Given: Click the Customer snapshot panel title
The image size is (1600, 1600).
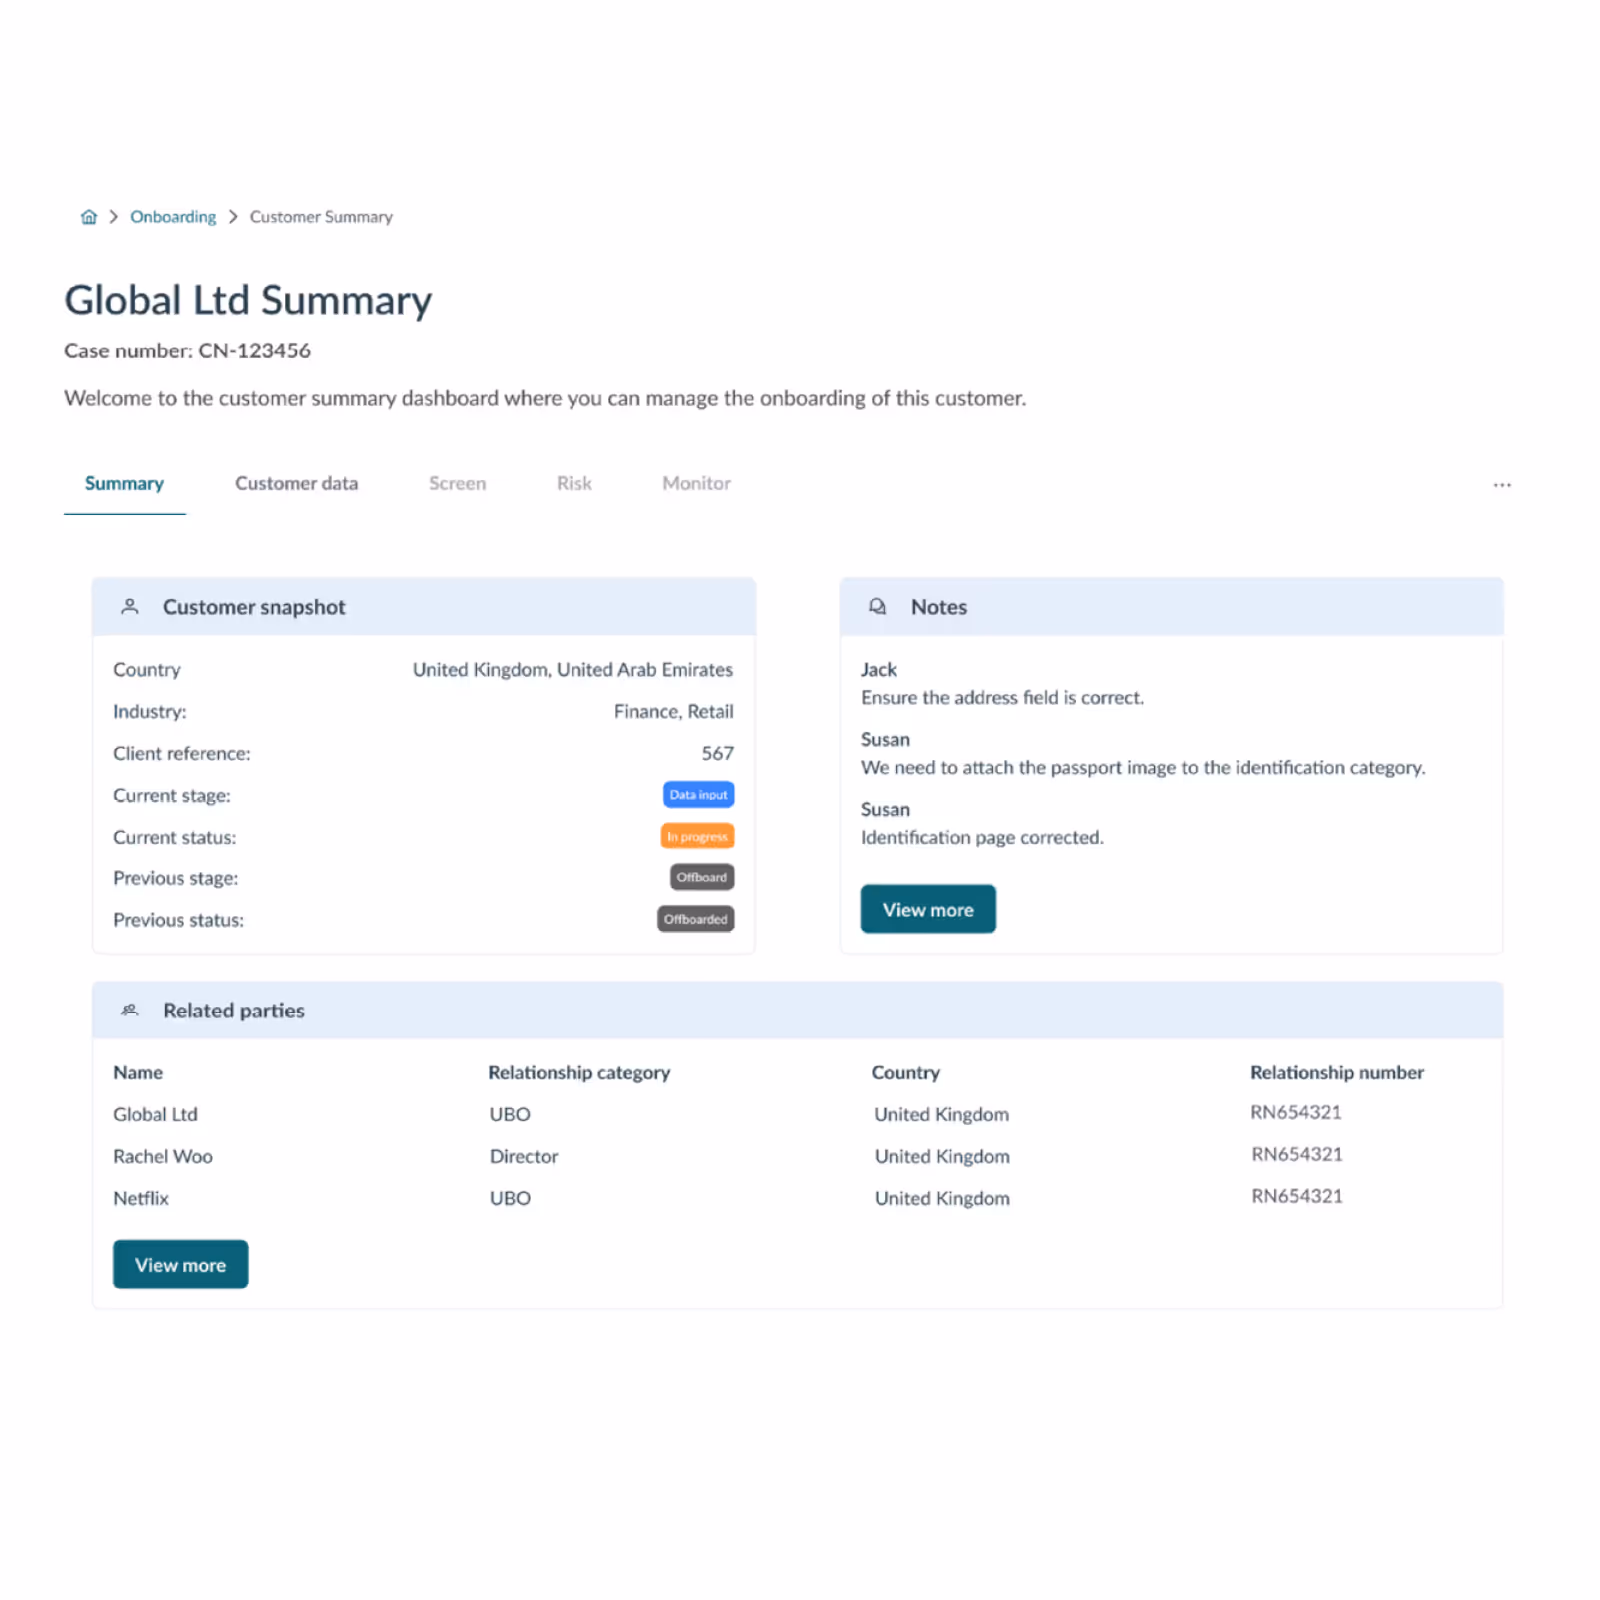Looking at the screenshot, I should point(254,607).
